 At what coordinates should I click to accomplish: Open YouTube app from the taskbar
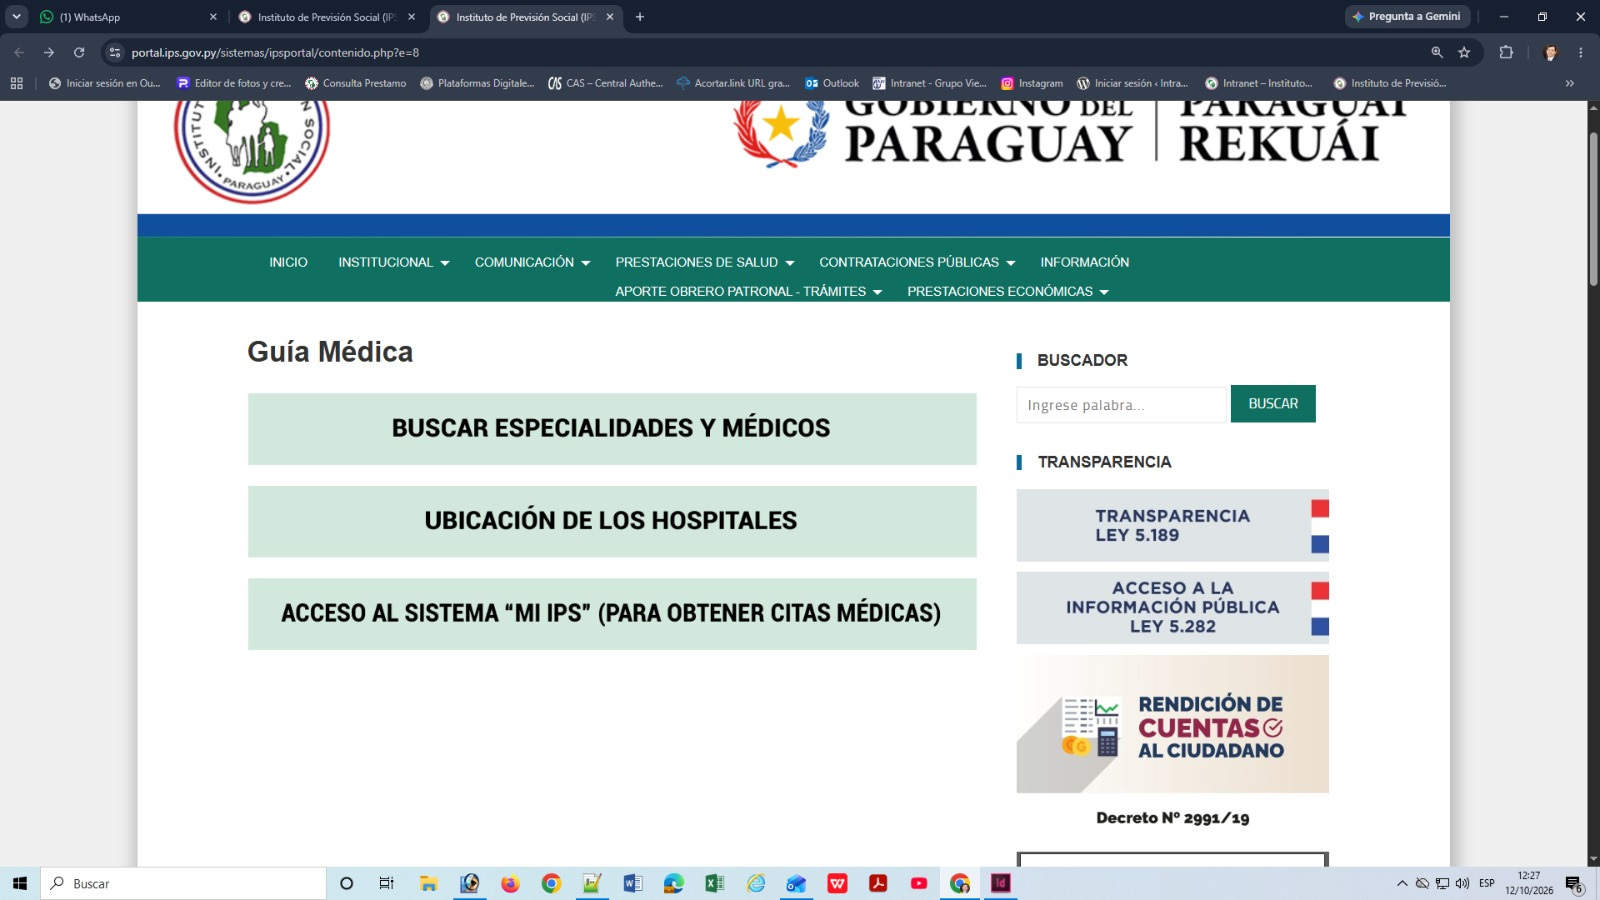[919, 883]
